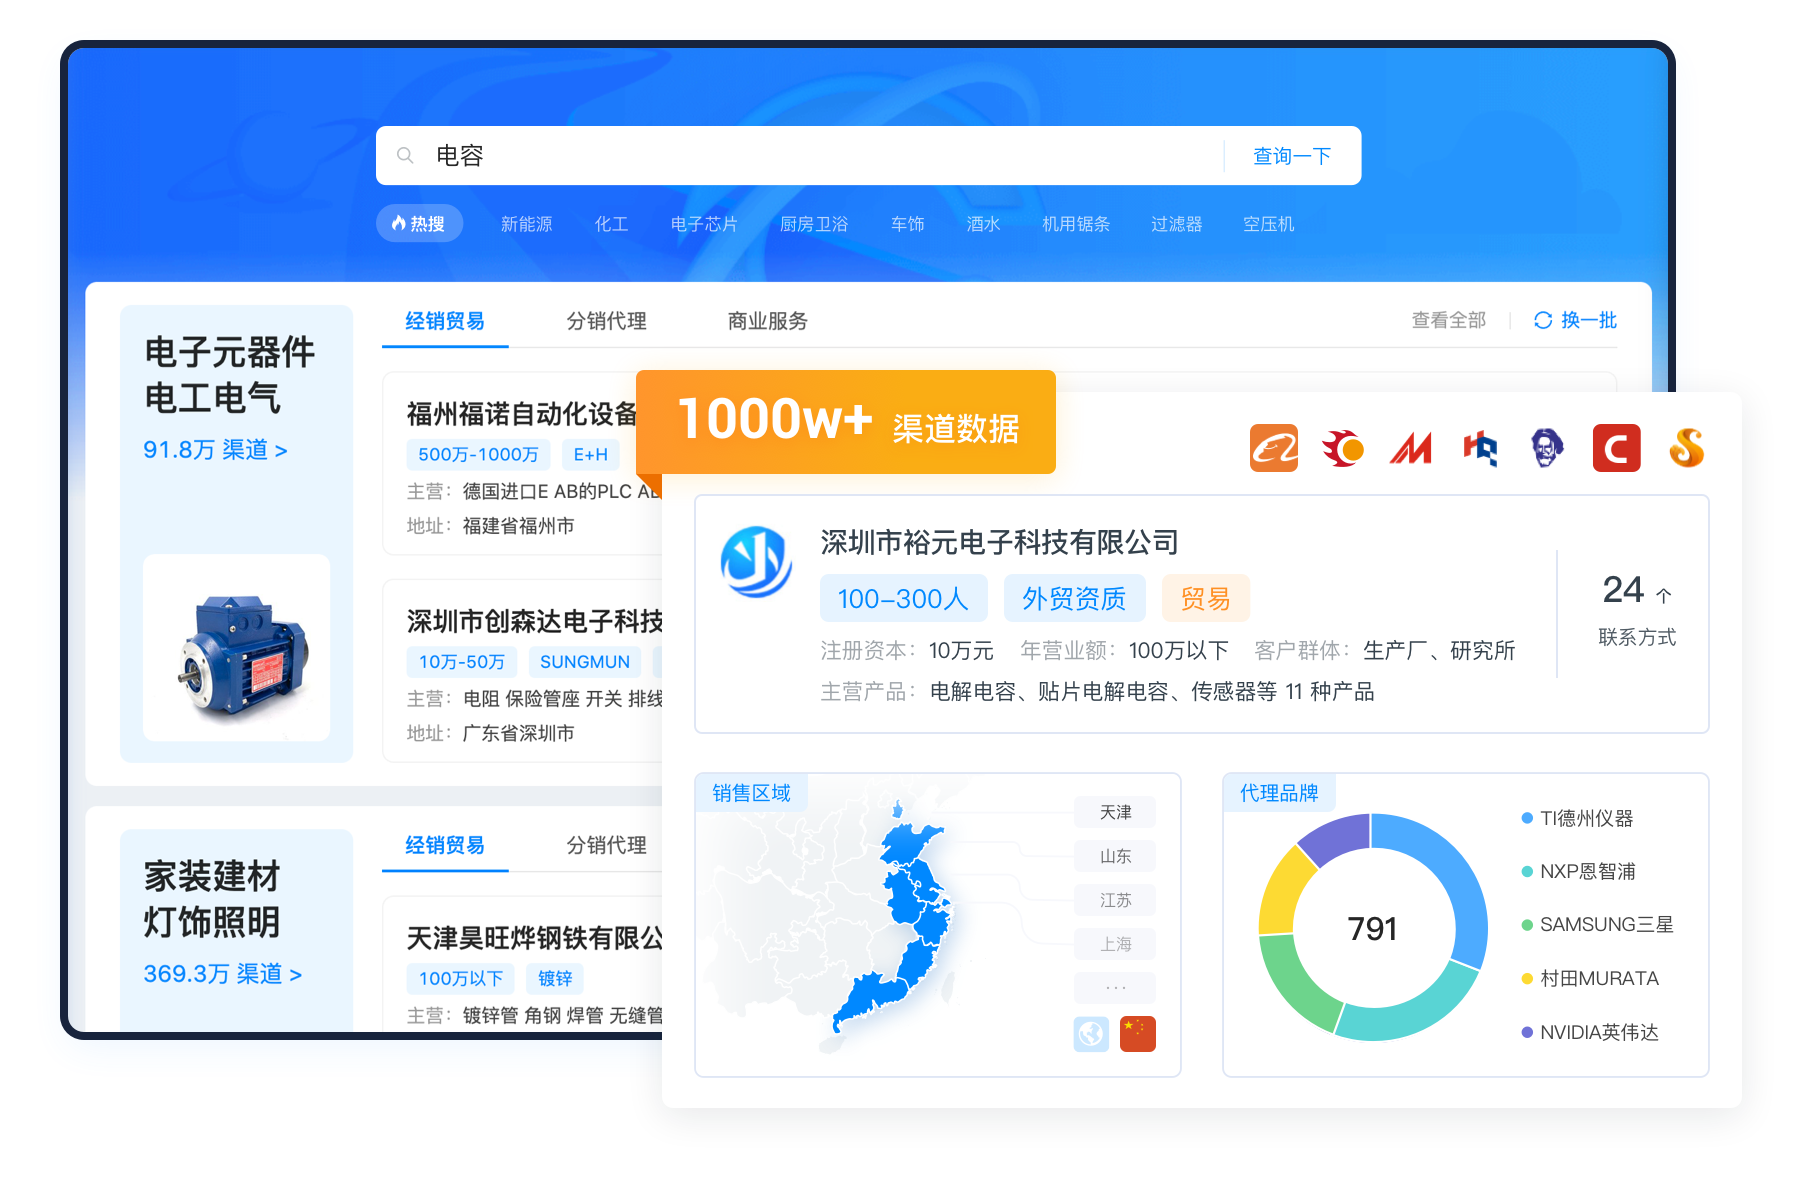
Task: Select the orange 贸易 company tag
Action: click(x=1205, y=598)
